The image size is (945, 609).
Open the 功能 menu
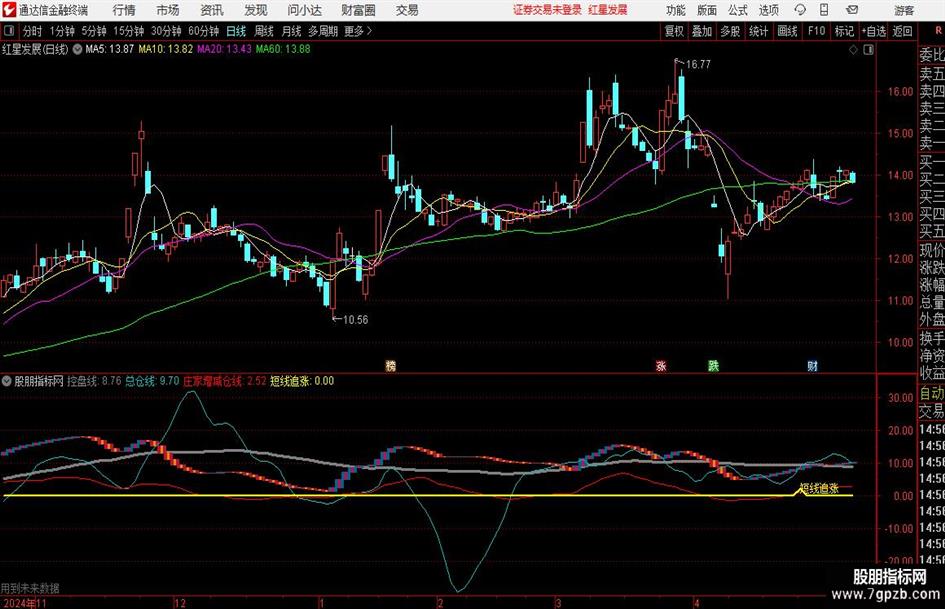point(676,10)
